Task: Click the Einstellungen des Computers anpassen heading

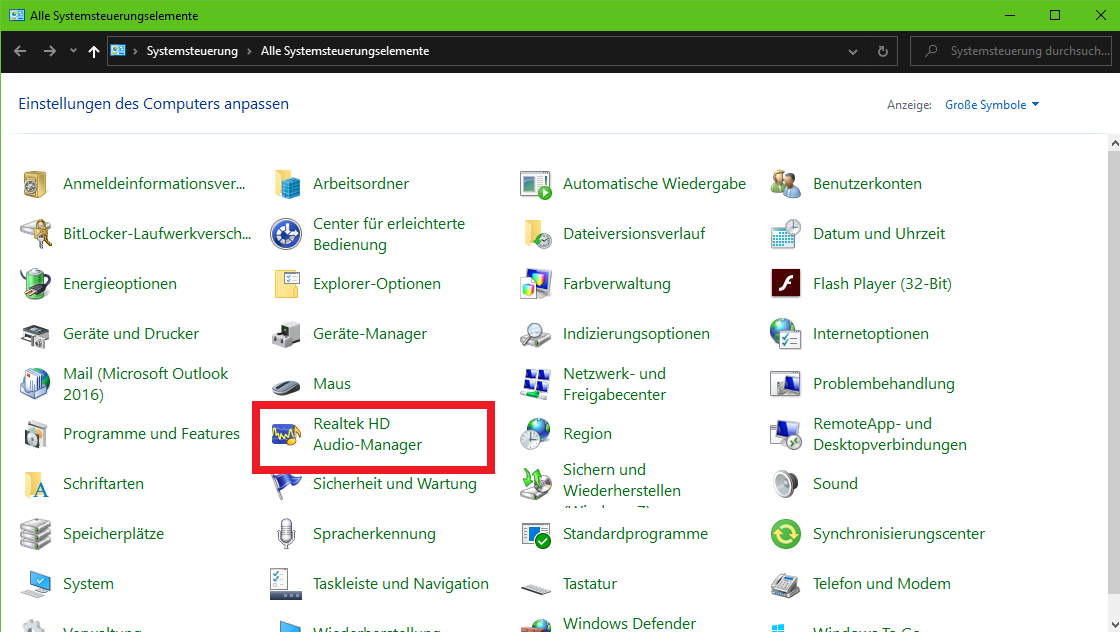Action: [x=154, y=104]
